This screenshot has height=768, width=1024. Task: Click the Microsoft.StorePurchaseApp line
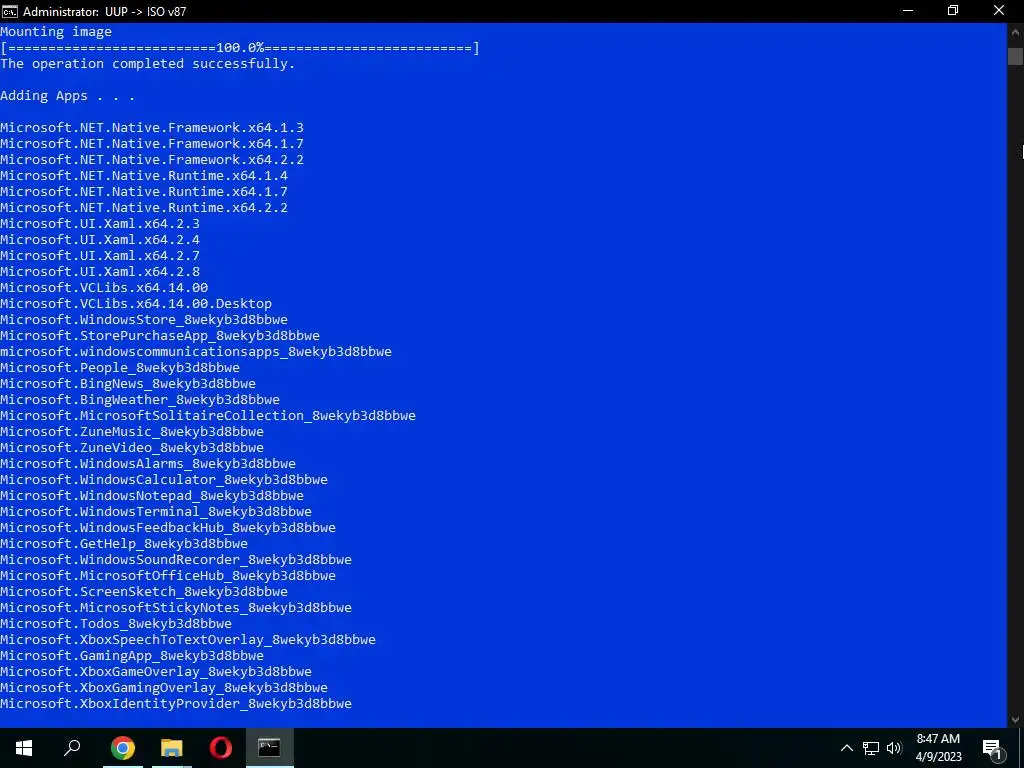click(160, 336)
